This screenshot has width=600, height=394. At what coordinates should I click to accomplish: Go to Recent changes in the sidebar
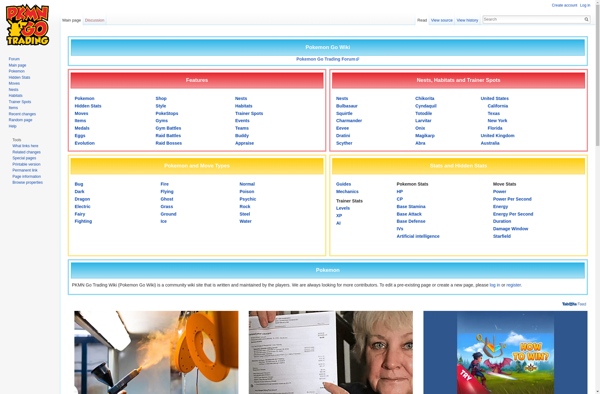click(x=22, y=114)
